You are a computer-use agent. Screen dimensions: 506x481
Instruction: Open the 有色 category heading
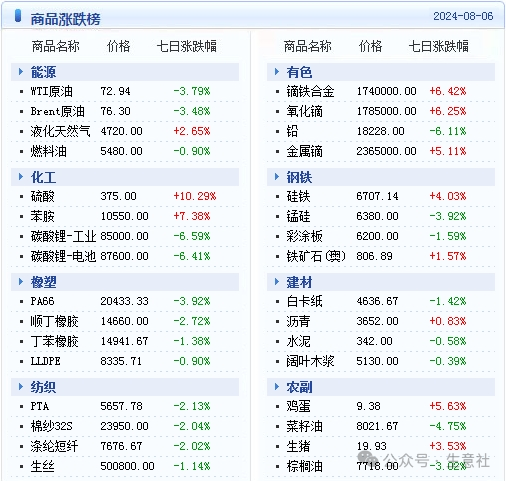[x=299, y=72]
